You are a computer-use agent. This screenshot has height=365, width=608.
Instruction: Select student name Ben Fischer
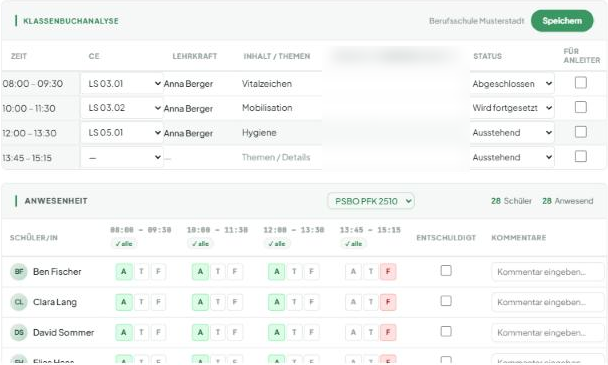tap(57, 272)
